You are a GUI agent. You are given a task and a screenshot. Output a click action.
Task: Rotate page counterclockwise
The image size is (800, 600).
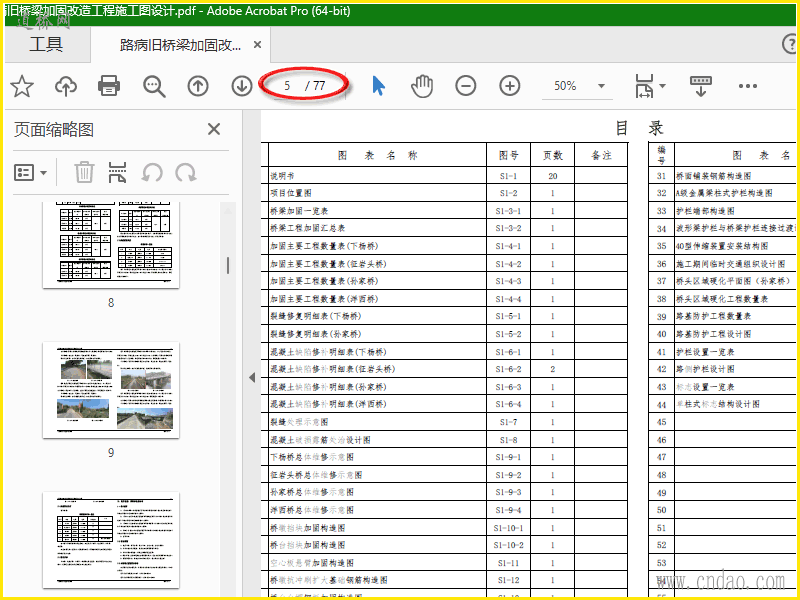[152, 172]
